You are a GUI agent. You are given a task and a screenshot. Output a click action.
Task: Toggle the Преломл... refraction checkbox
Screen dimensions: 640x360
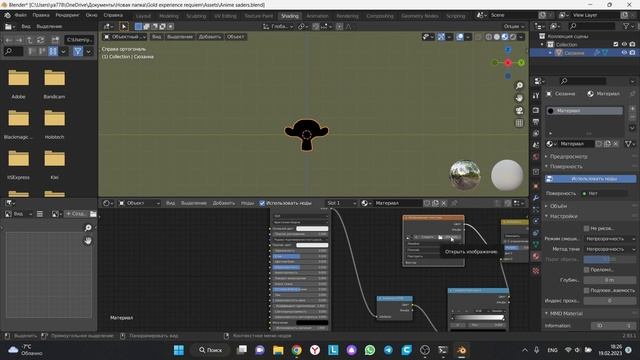pos(587,269)
